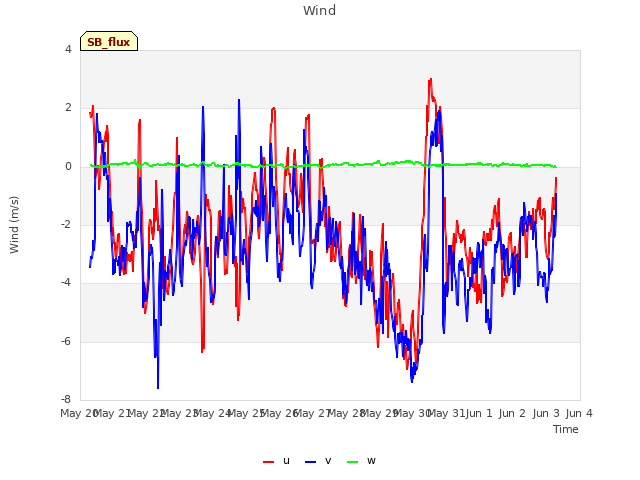Click the x-axis title 'Time'
The height and width of the screenshot is (480, 640).
(566, 429)
